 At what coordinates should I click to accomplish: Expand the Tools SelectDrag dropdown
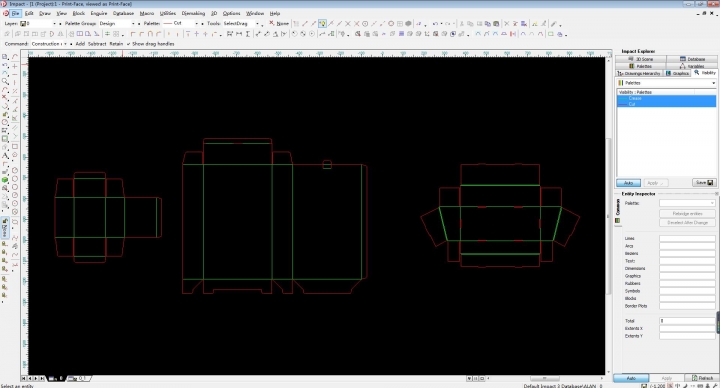[x=241, y=23]
